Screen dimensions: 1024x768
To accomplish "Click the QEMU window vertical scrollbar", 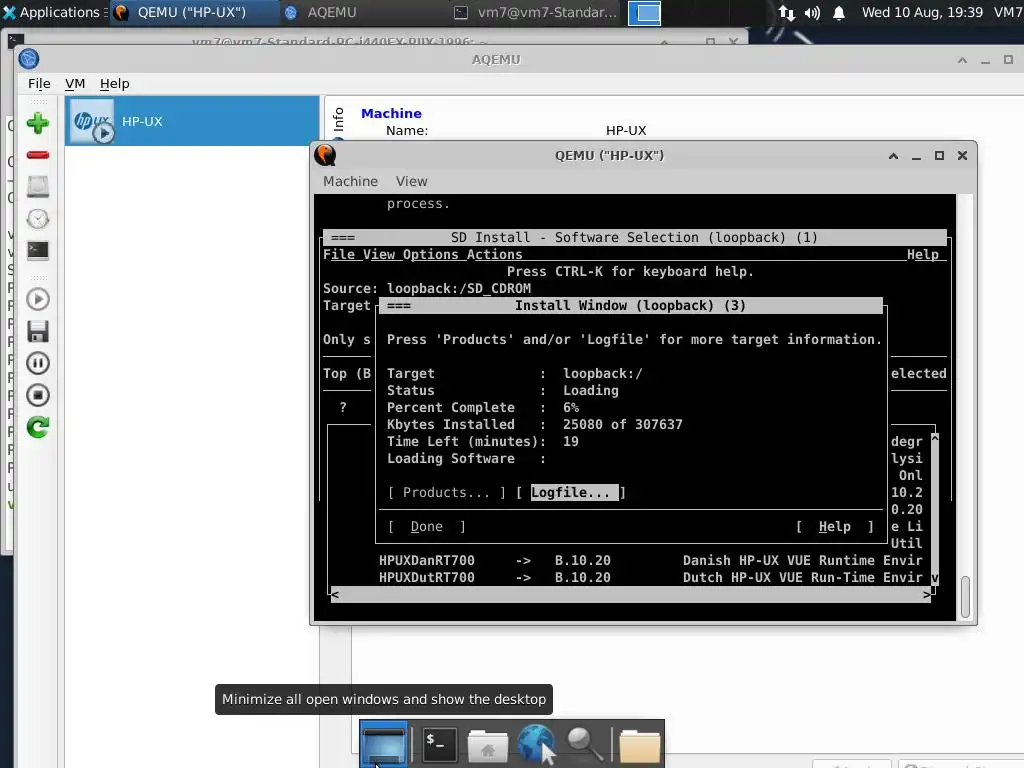I will (x=965, y=596).
